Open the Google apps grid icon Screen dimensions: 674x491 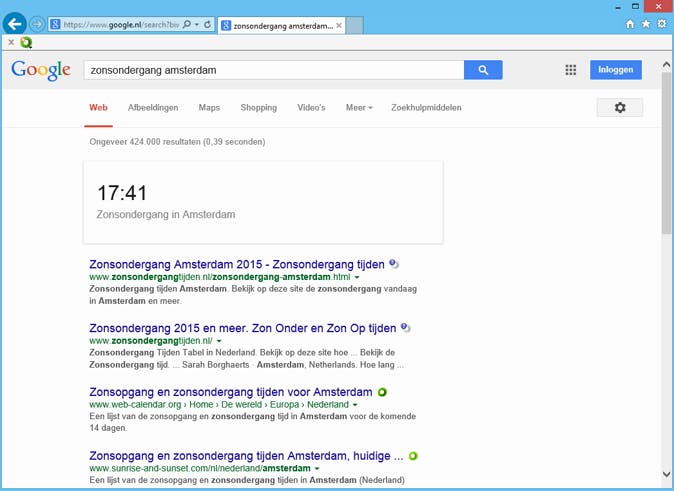pos(570,70)
